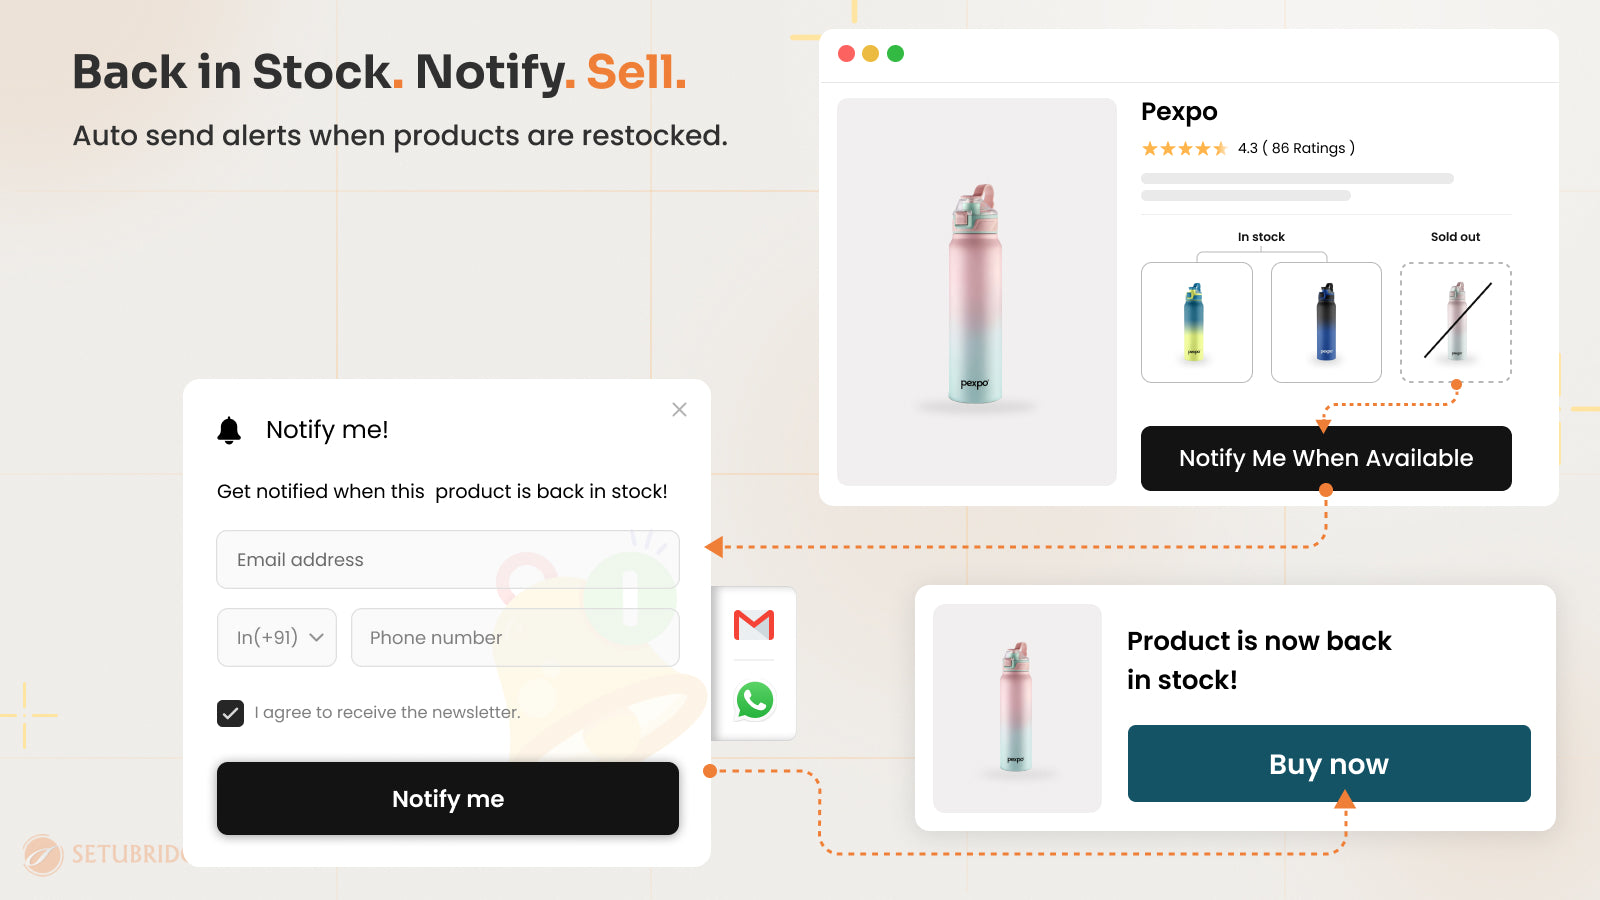The image size is (1600, 900).
Task: Select the yellow-blue bottle variant
Action: 1197,322
